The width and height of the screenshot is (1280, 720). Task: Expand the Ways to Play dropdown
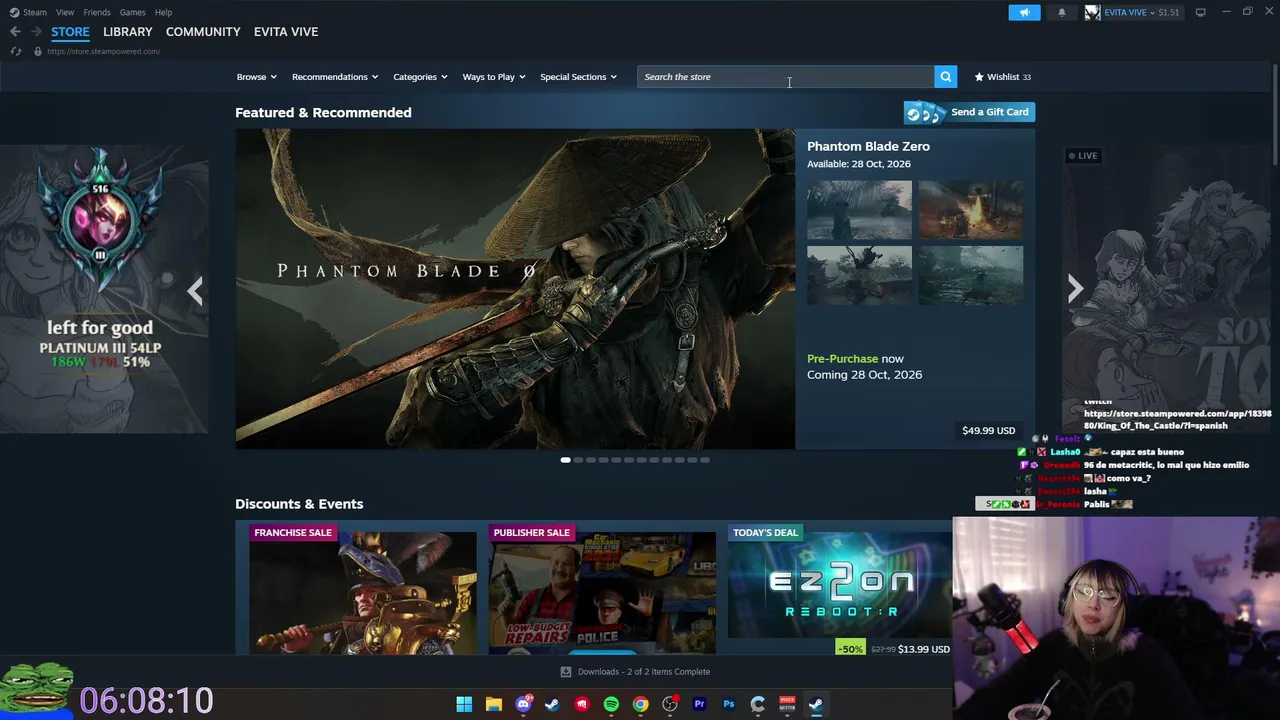[x=494, y=77]
